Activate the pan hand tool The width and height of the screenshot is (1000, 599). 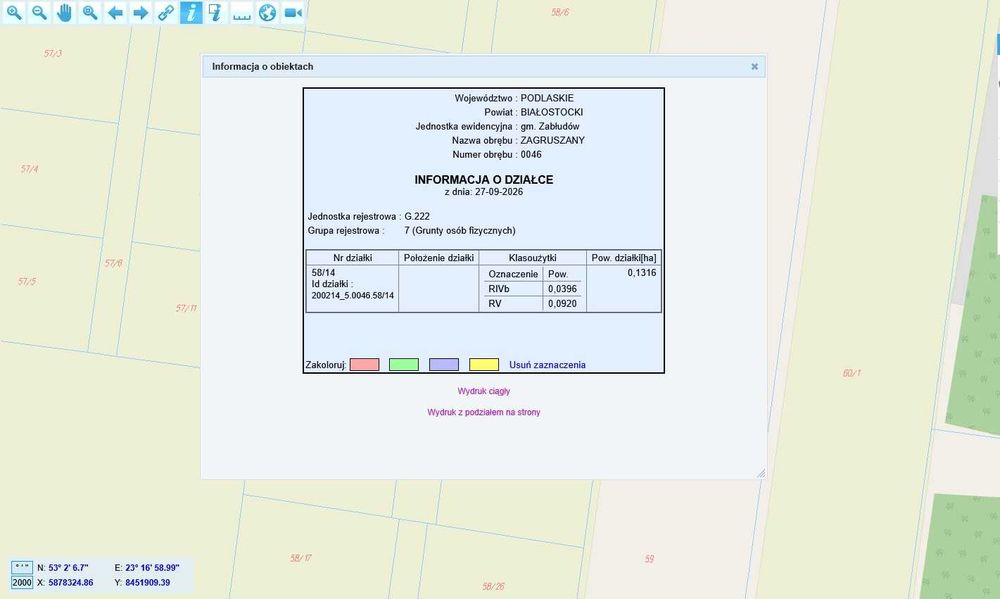pyautogui.click(x=64, y=13)
